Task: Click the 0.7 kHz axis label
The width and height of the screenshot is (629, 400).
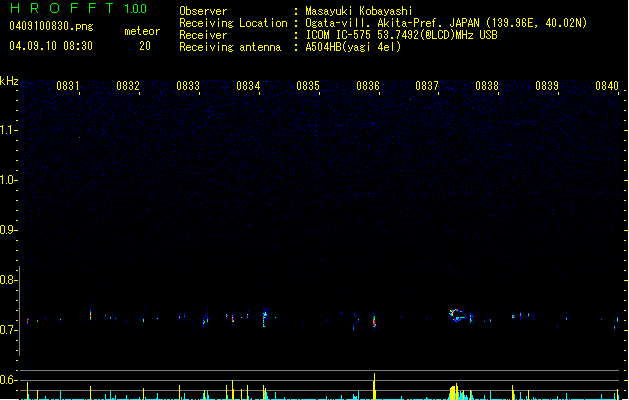Action: point(8,330)
